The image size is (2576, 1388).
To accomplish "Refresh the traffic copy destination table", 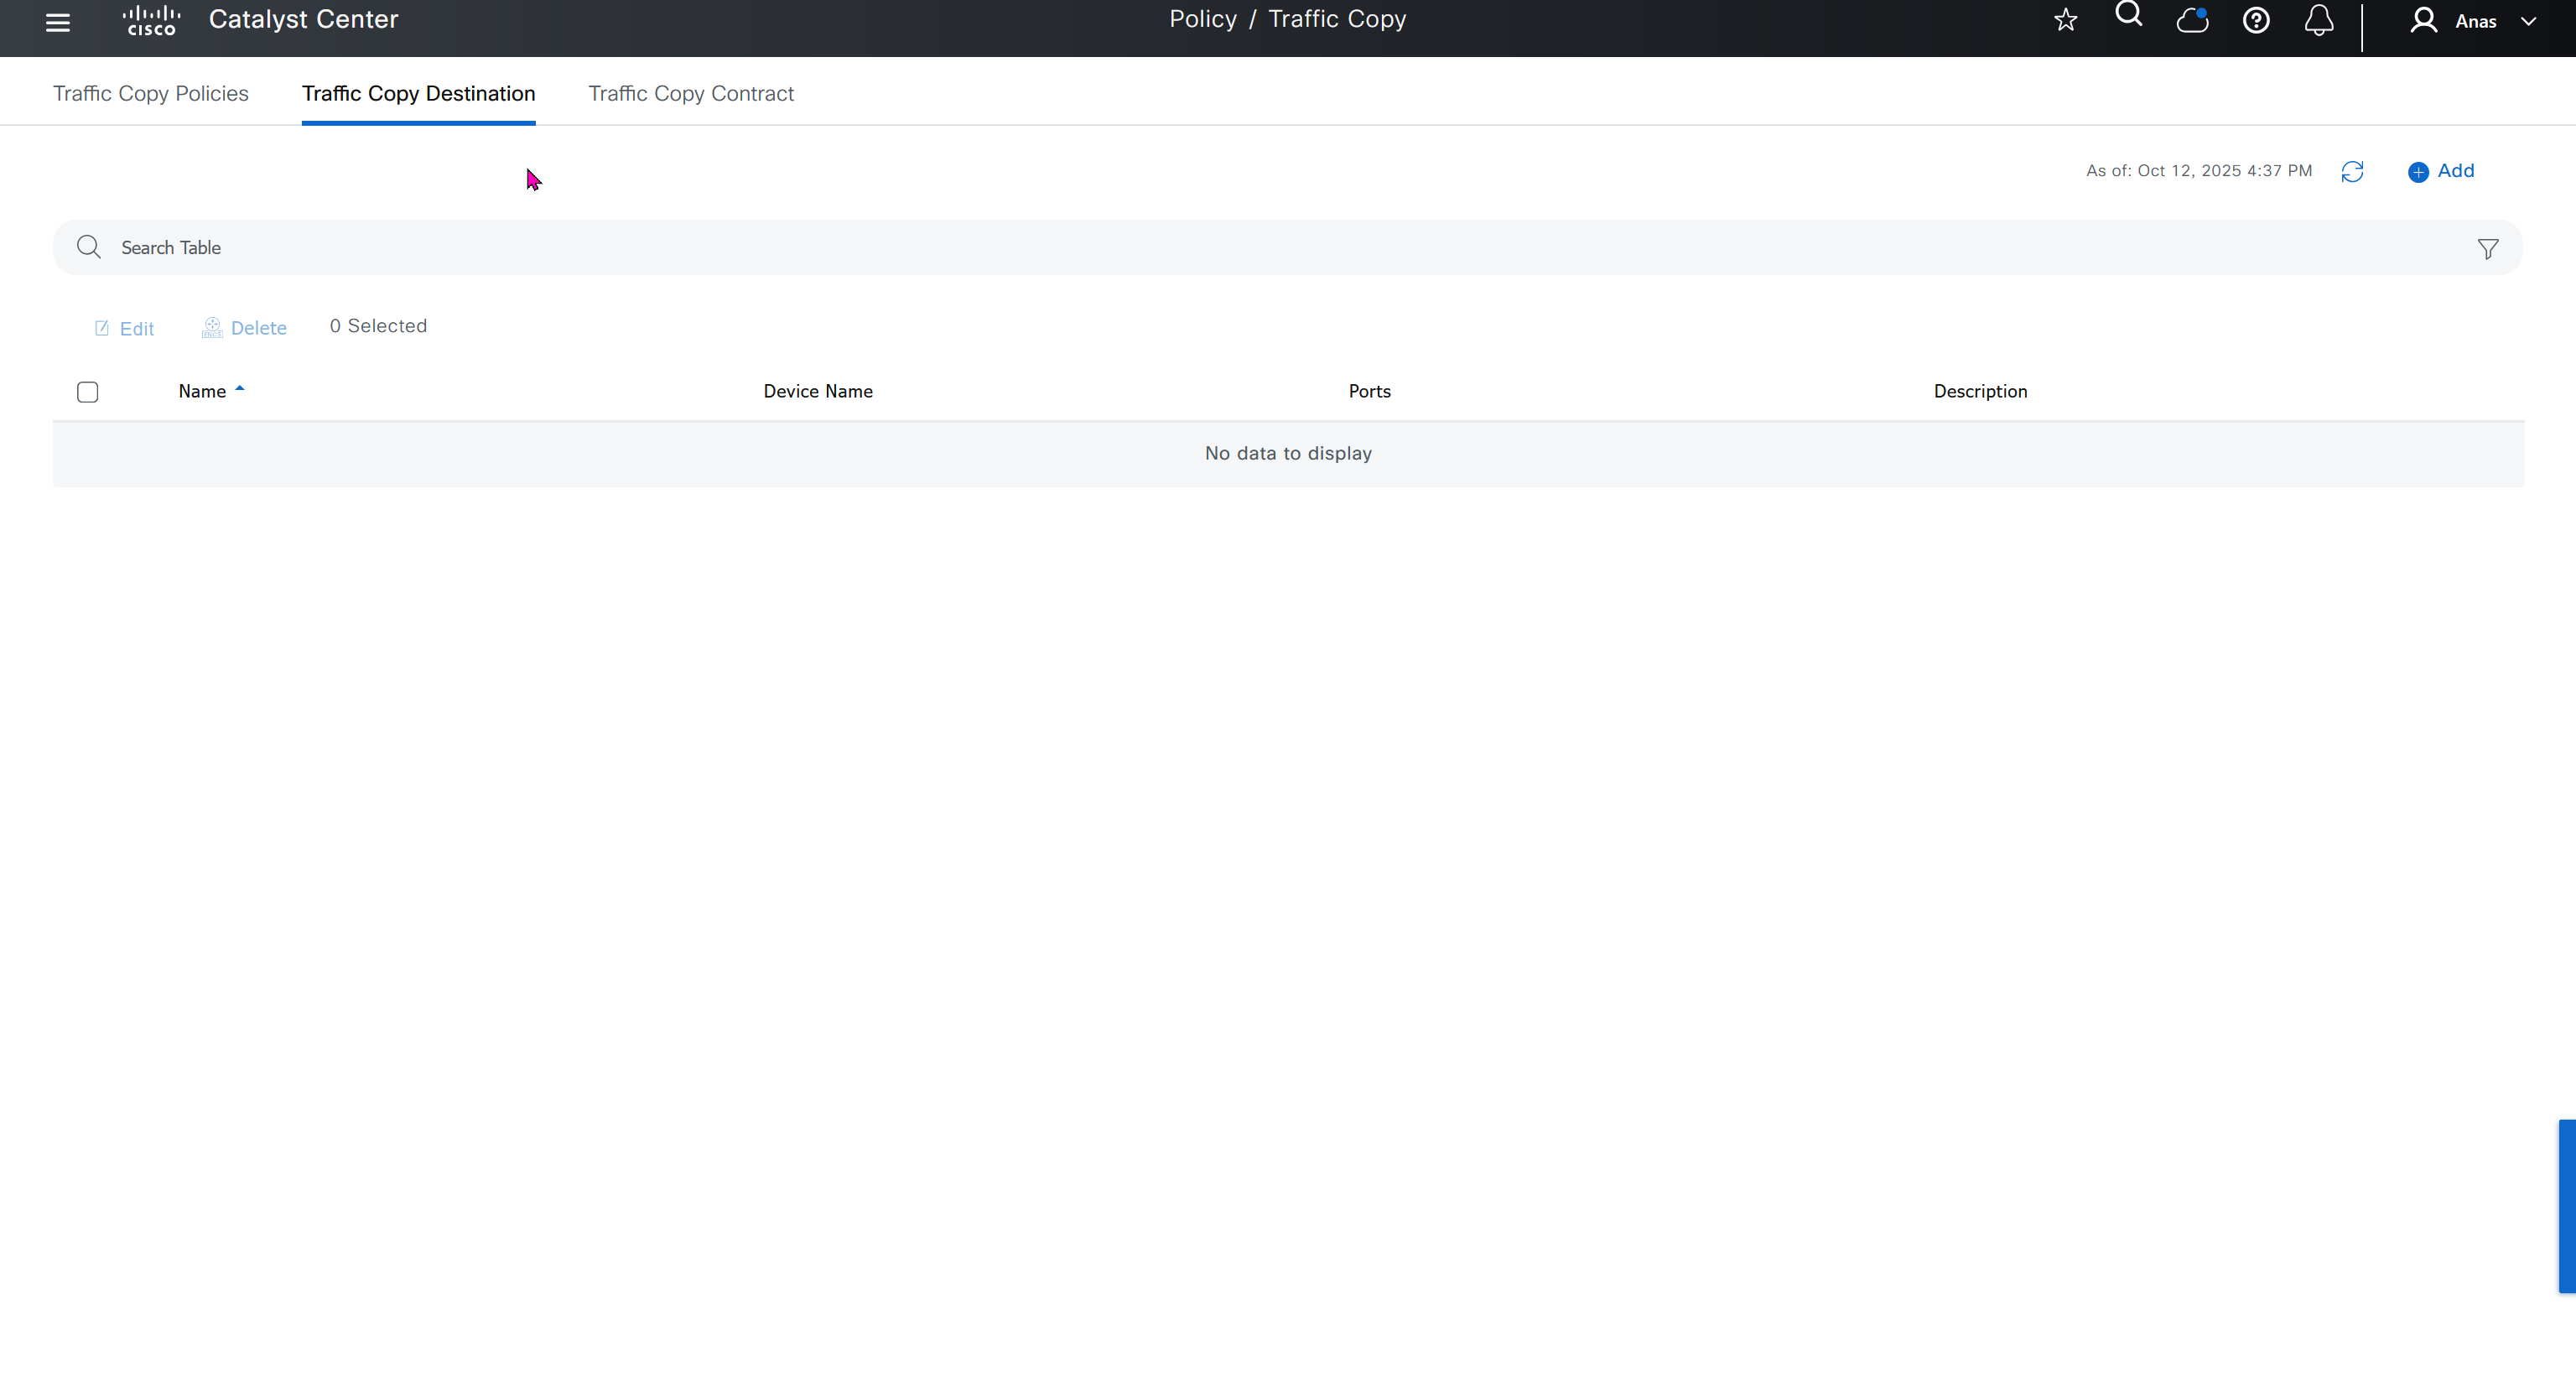I will coord(2352,172).
